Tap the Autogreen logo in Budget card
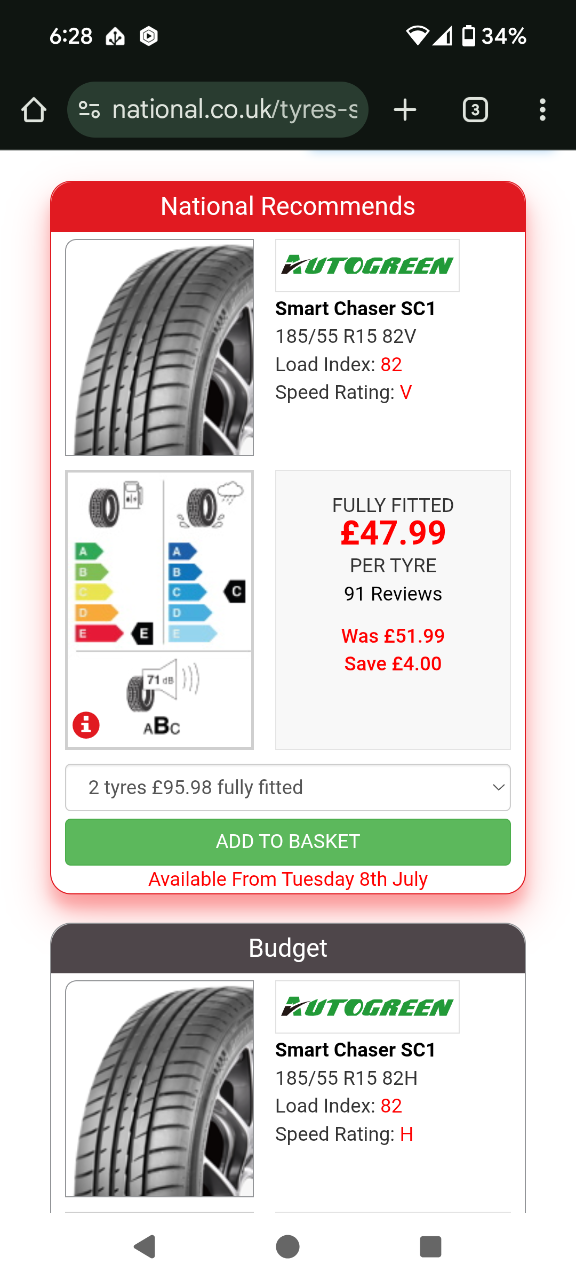The image size is (576, 1280). click(367, 1007)
